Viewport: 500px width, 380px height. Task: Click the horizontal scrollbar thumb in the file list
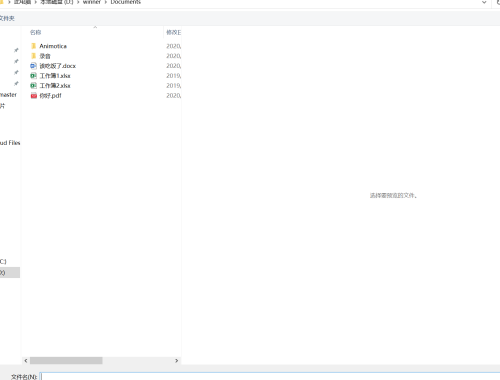point(66,361)
